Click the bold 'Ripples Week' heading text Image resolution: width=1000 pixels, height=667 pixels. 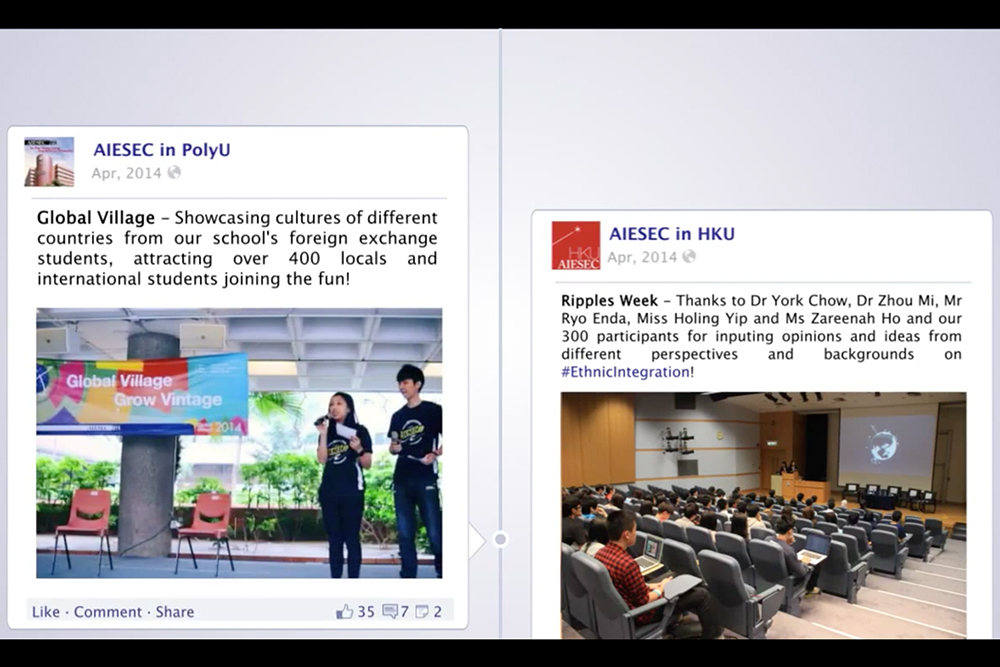[x=609, y=300]
